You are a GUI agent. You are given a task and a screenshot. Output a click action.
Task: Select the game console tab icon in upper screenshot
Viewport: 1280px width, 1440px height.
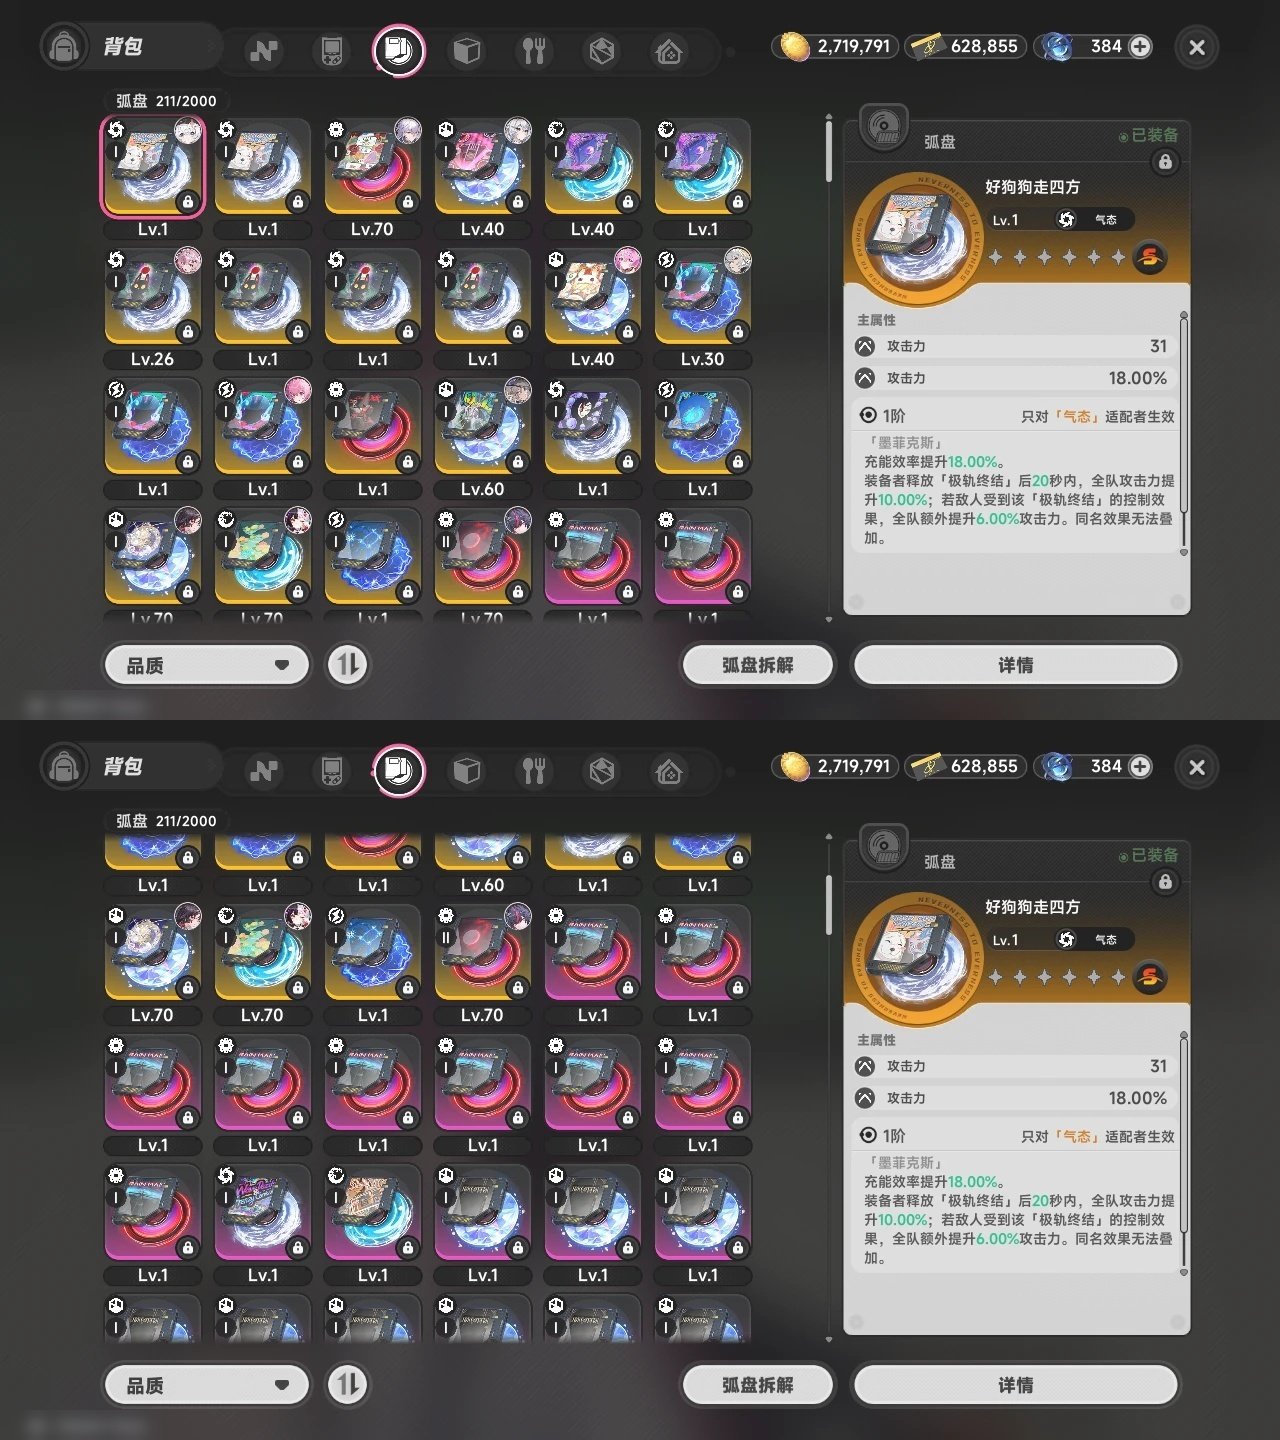pos(331,50)
